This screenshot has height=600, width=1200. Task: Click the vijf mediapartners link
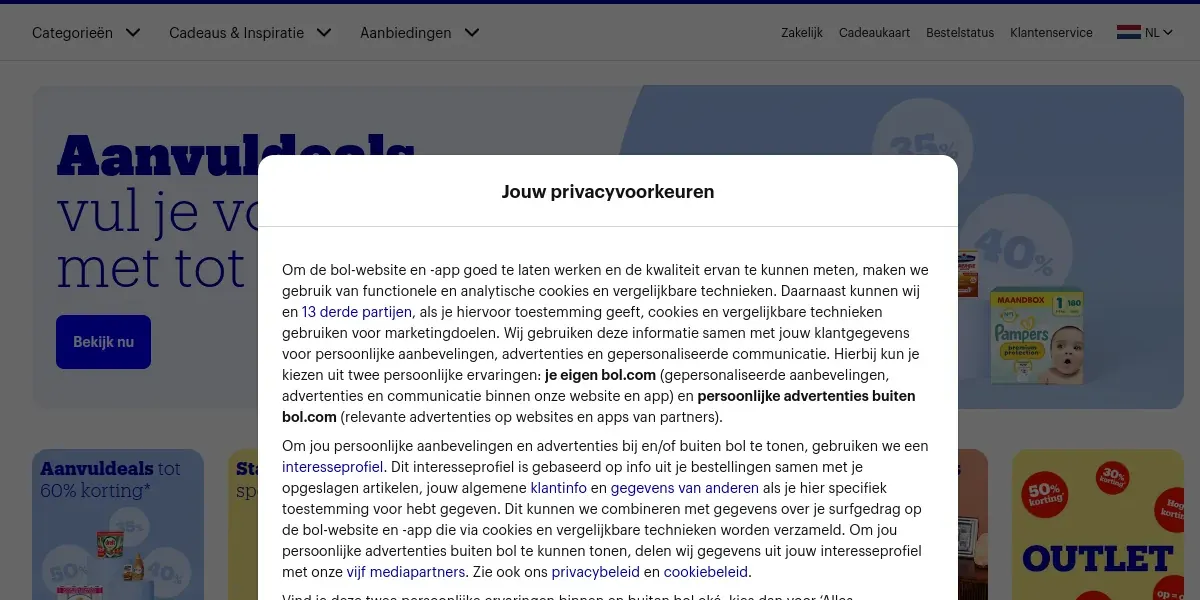(405, 572)
